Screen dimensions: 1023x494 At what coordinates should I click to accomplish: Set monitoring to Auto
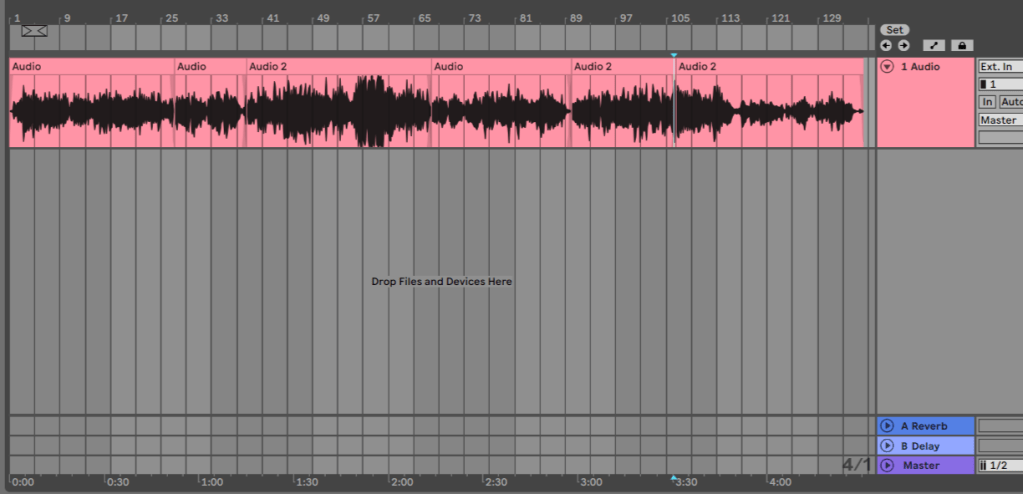(1011, 102)
